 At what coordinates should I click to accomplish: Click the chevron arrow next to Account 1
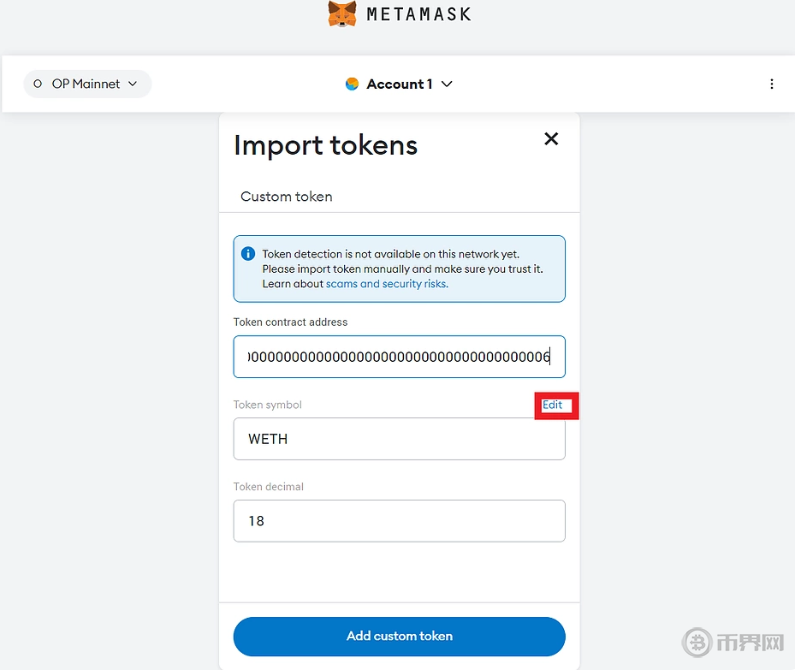click(447, 84)
